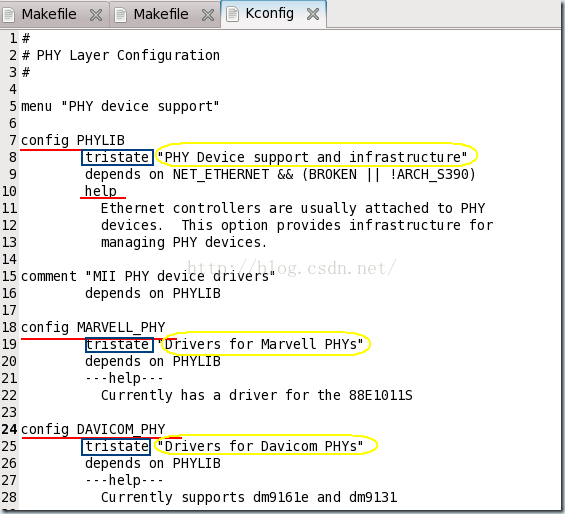565x514 pixels.
Task: Click 'Currently supports dm9161e and dm9131' line
Action: 249,497
